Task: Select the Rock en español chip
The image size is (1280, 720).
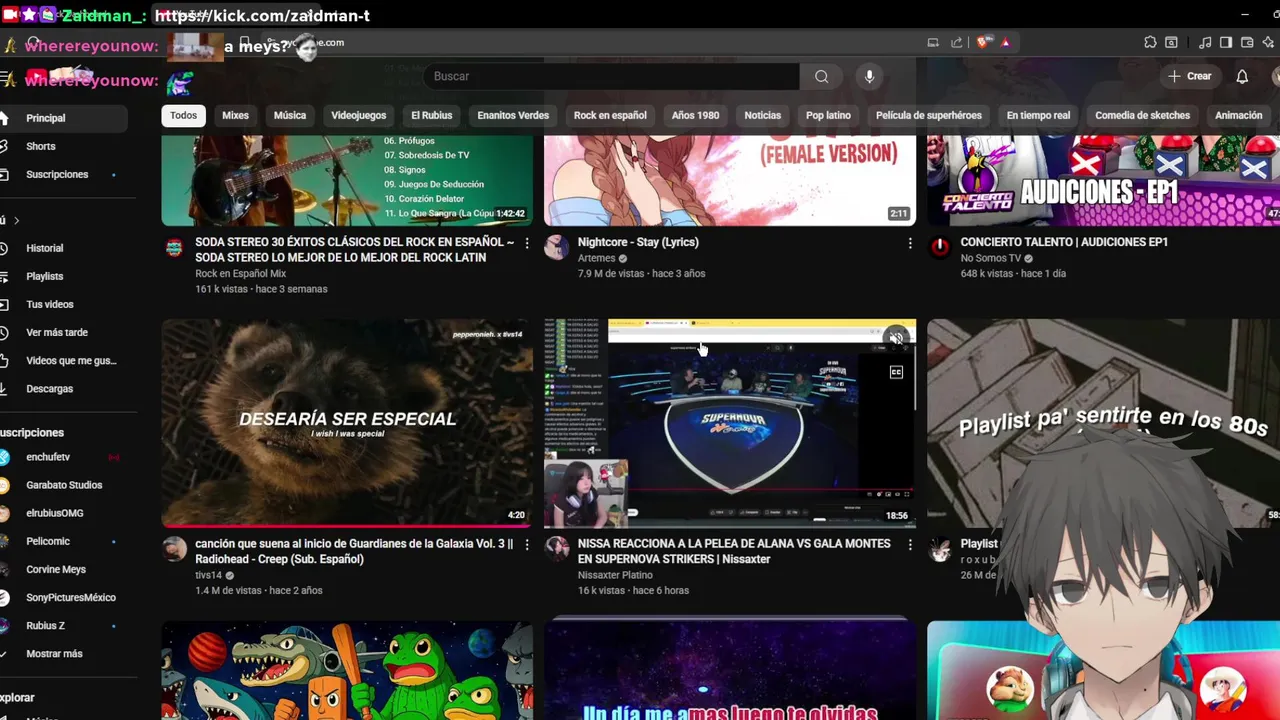Action: pos(610,115)
